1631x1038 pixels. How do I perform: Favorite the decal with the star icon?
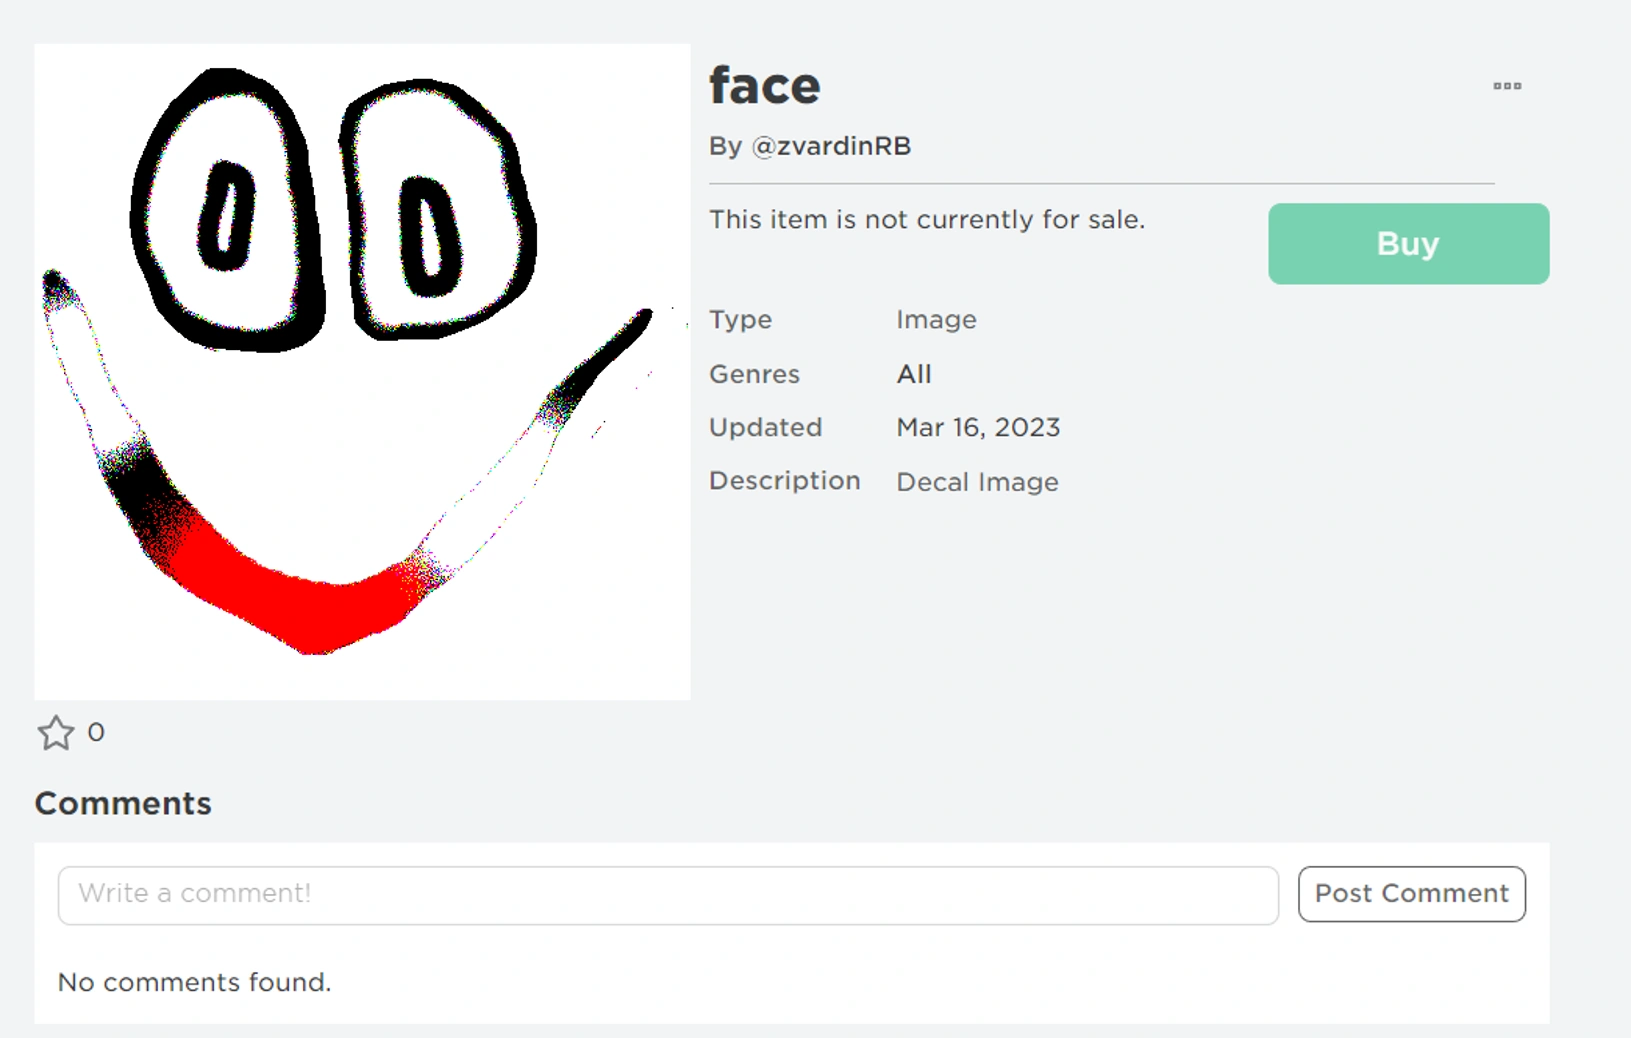click(x=56, y=733)
